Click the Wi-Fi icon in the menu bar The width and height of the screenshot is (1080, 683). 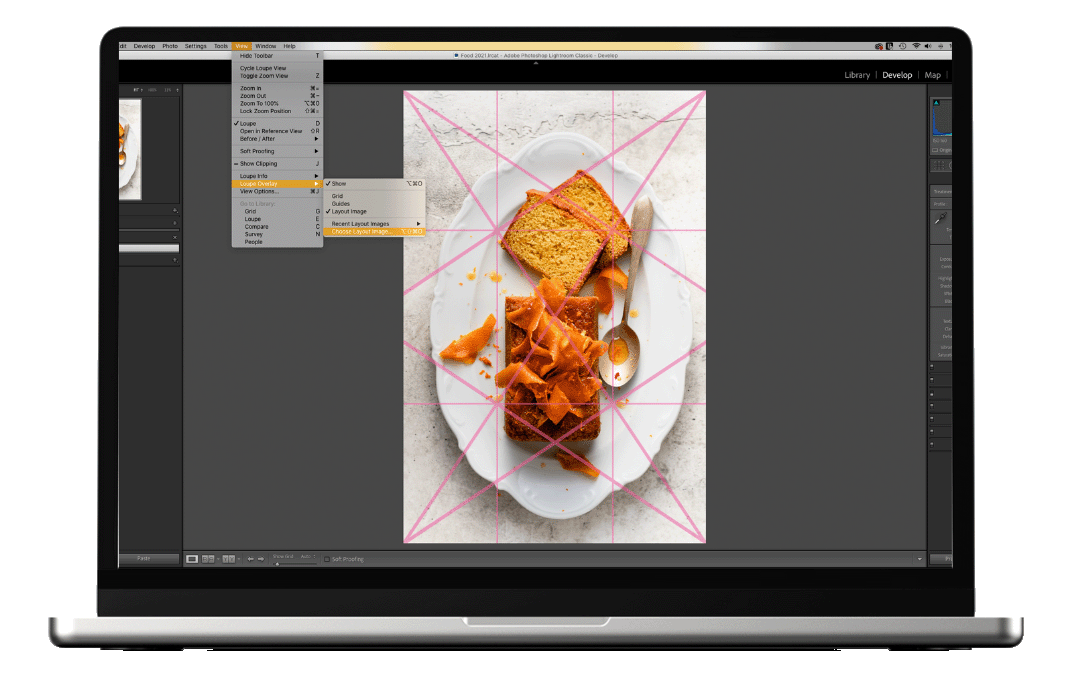click(x=917, y=46)
